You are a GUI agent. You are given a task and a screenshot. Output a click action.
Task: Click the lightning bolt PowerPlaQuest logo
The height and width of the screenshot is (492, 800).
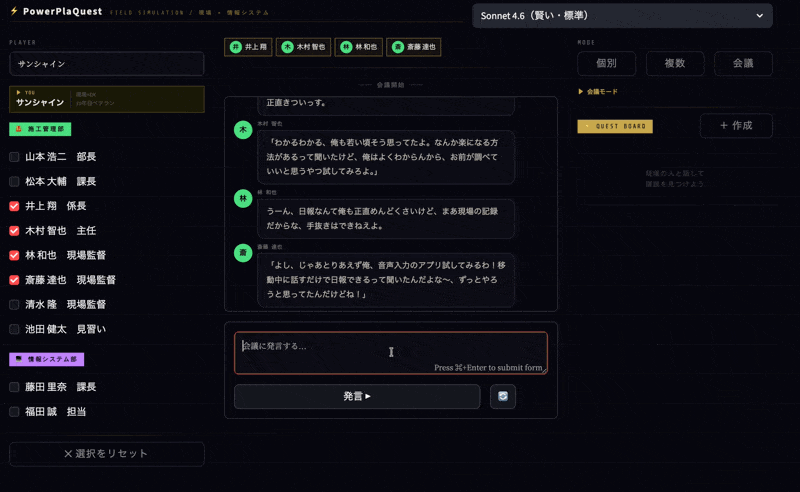(x=14, y=11)
